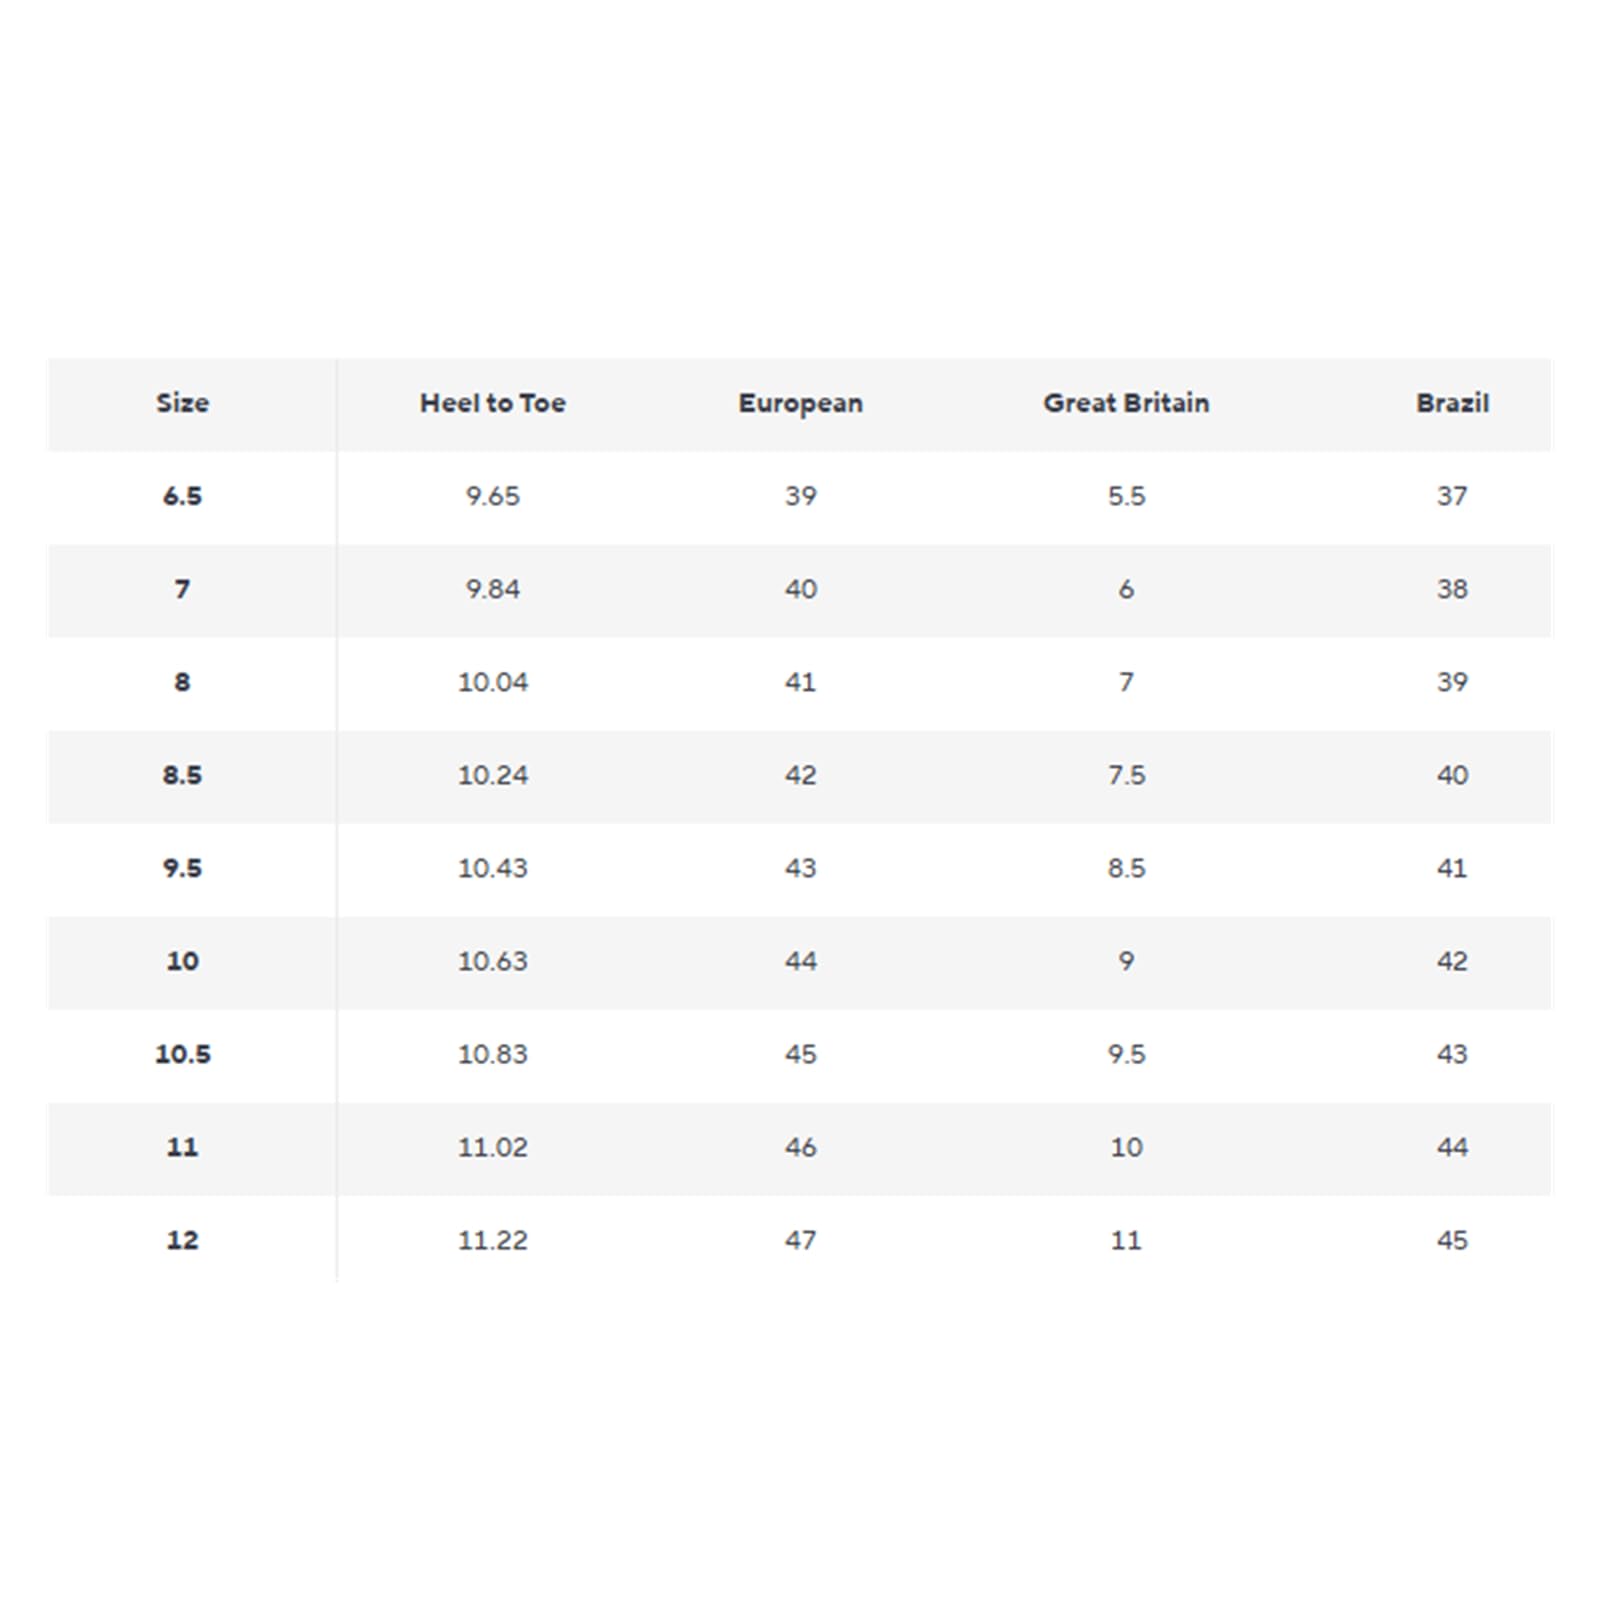The height and width of the screenshot is (1600, 1600).
Task: Select the size 7 row label
Action: [x=182, y=589]
